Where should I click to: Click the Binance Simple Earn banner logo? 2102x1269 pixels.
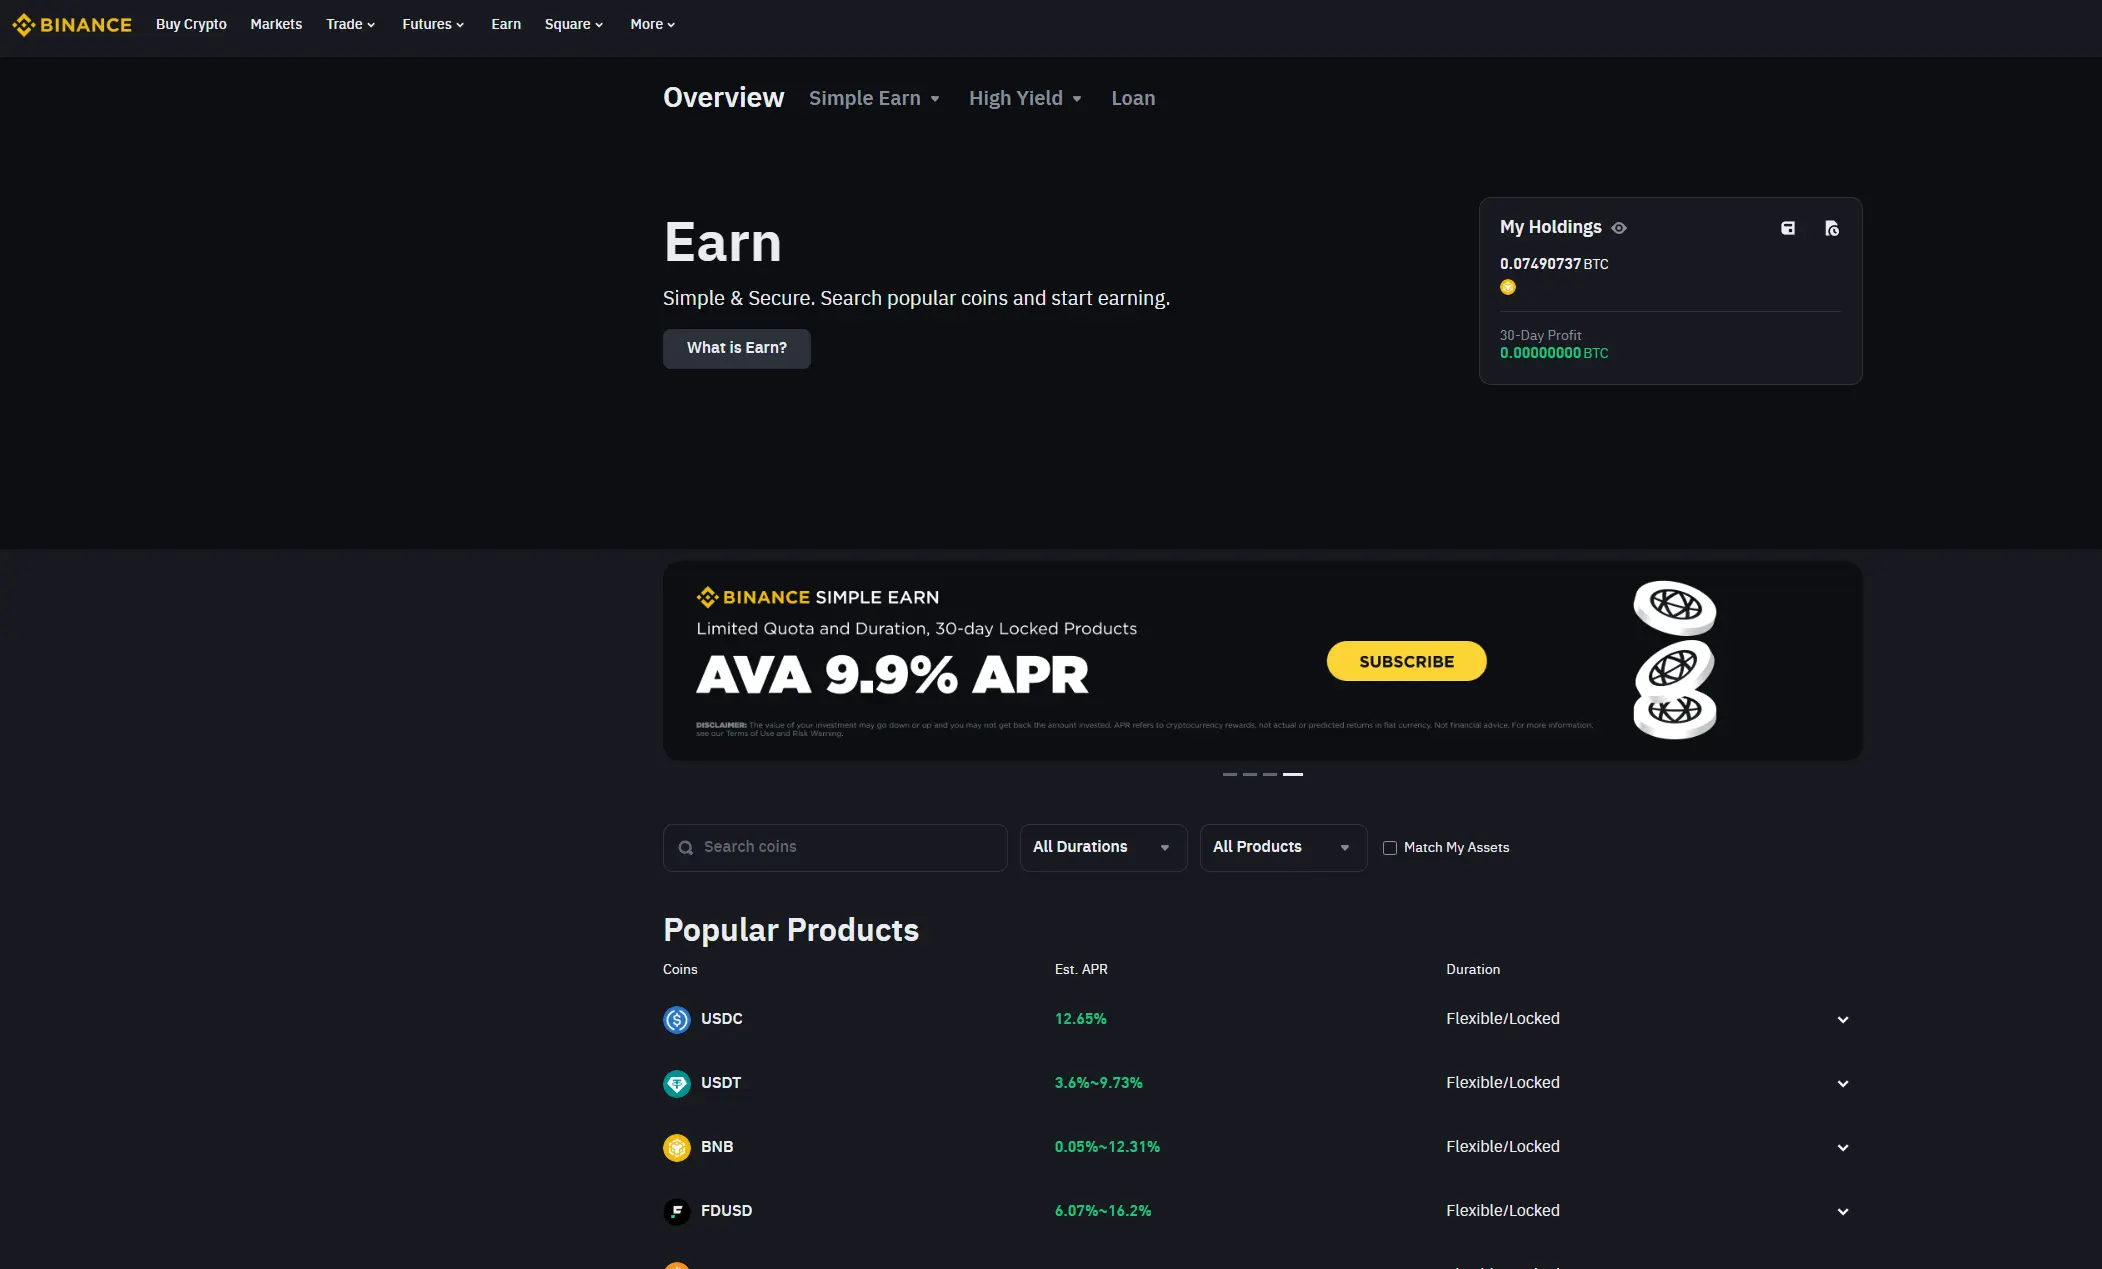817,597
